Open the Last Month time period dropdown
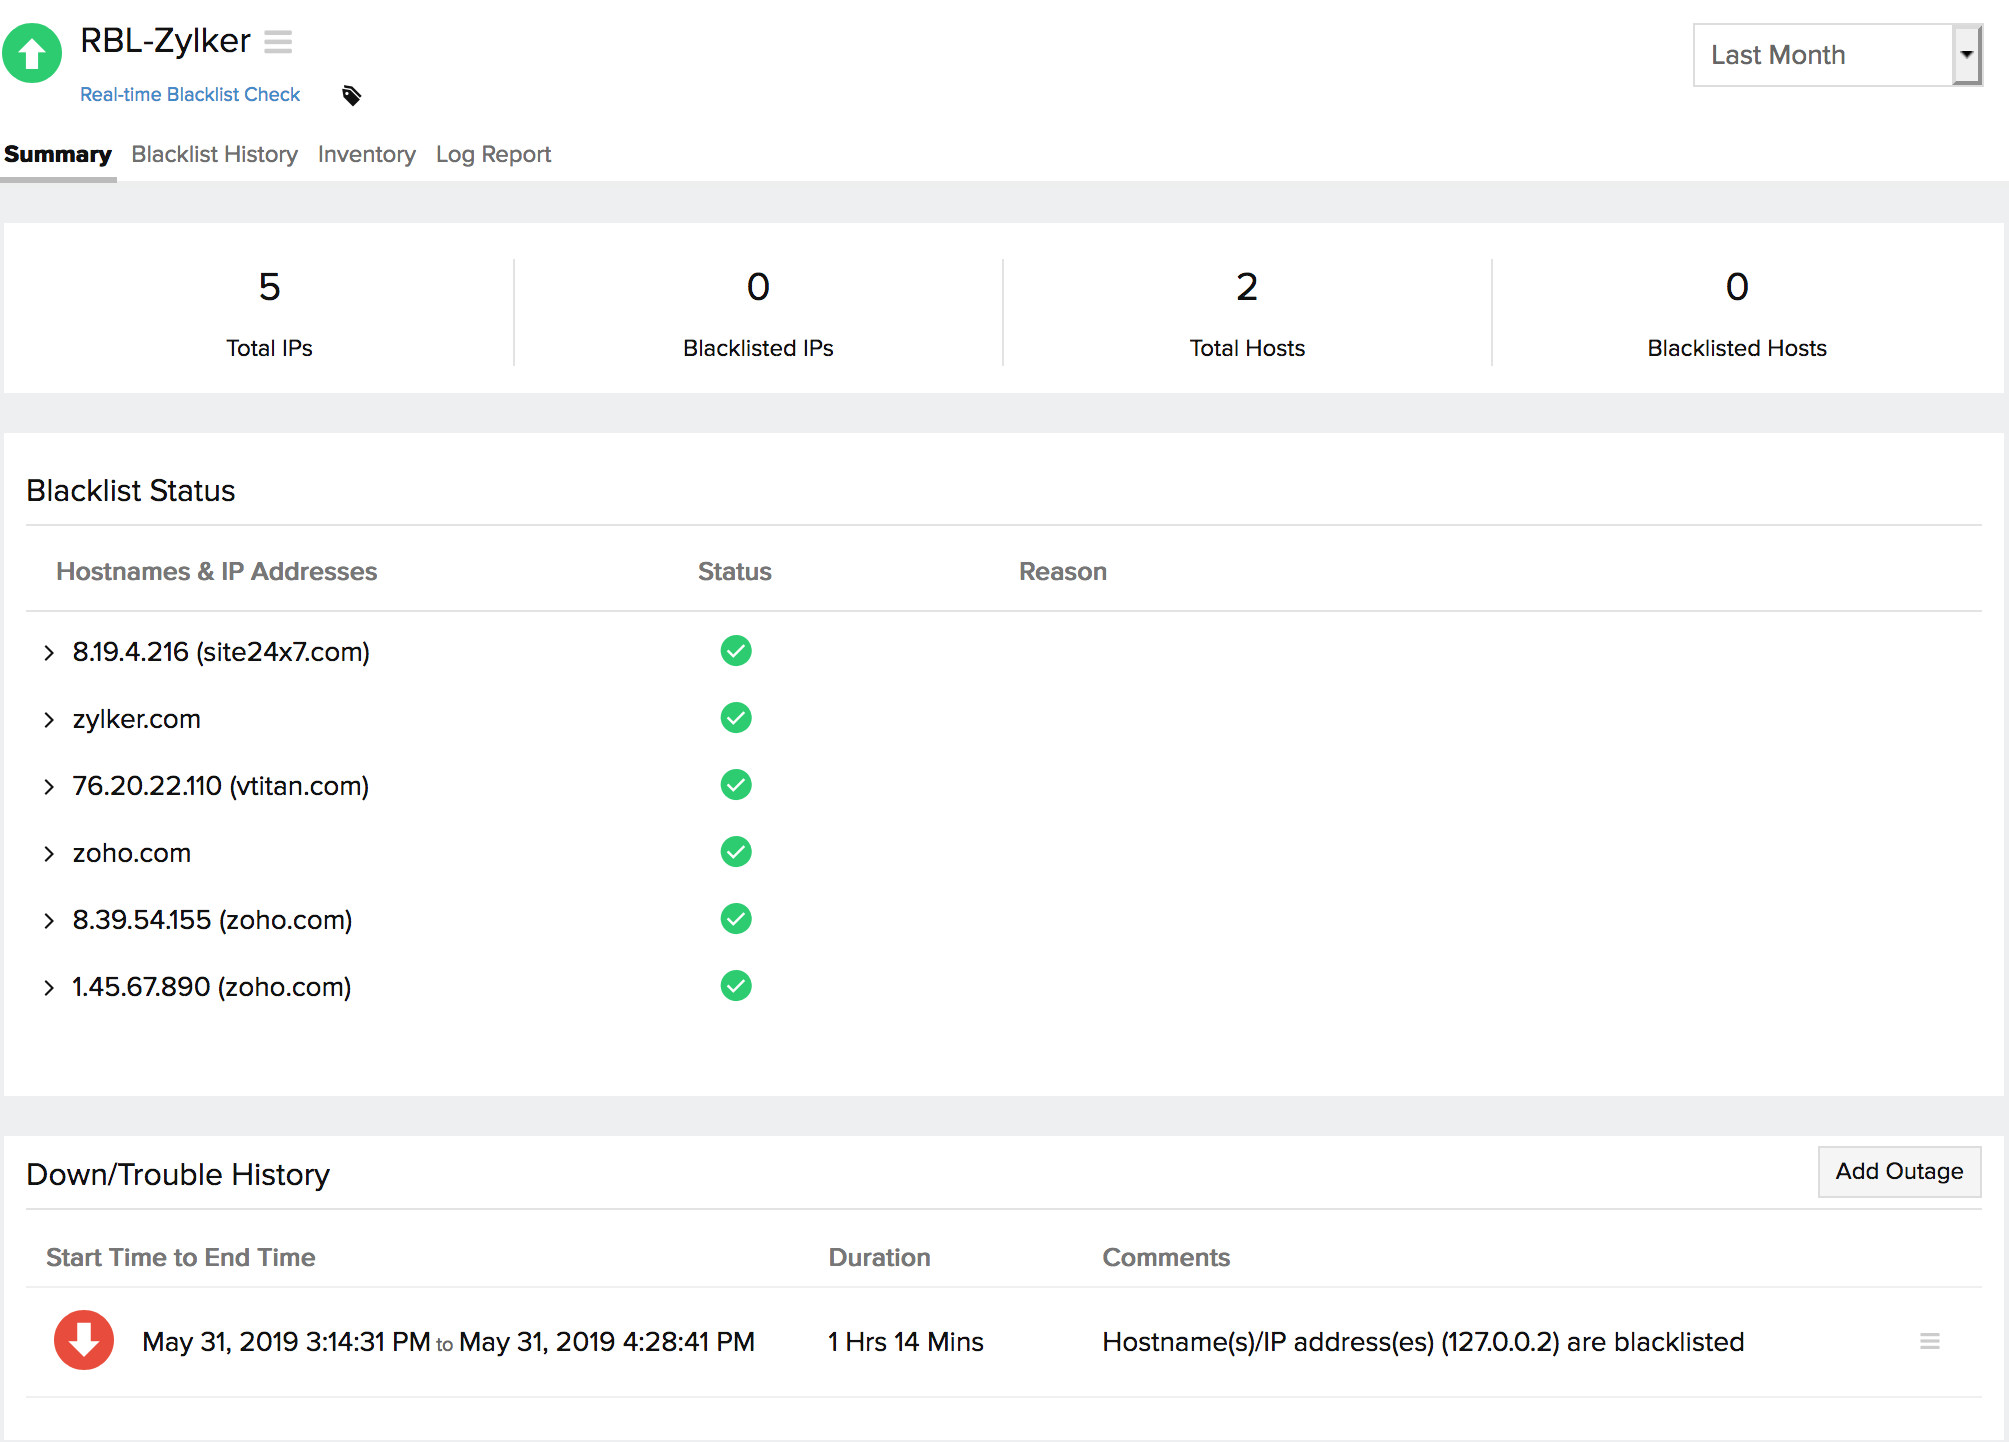 [x=1838, y=55]
